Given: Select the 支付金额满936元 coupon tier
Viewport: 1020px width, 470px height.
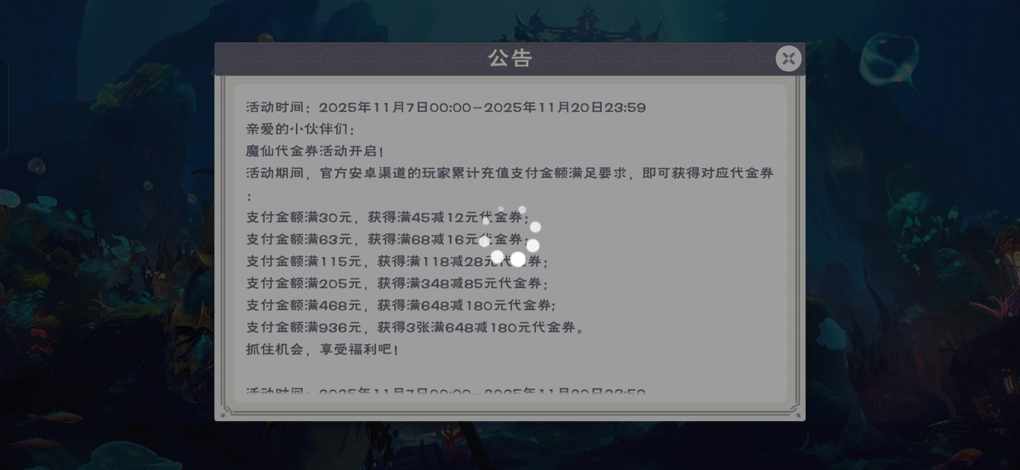Looking at the screenshot, I should (x=414, y=328).
